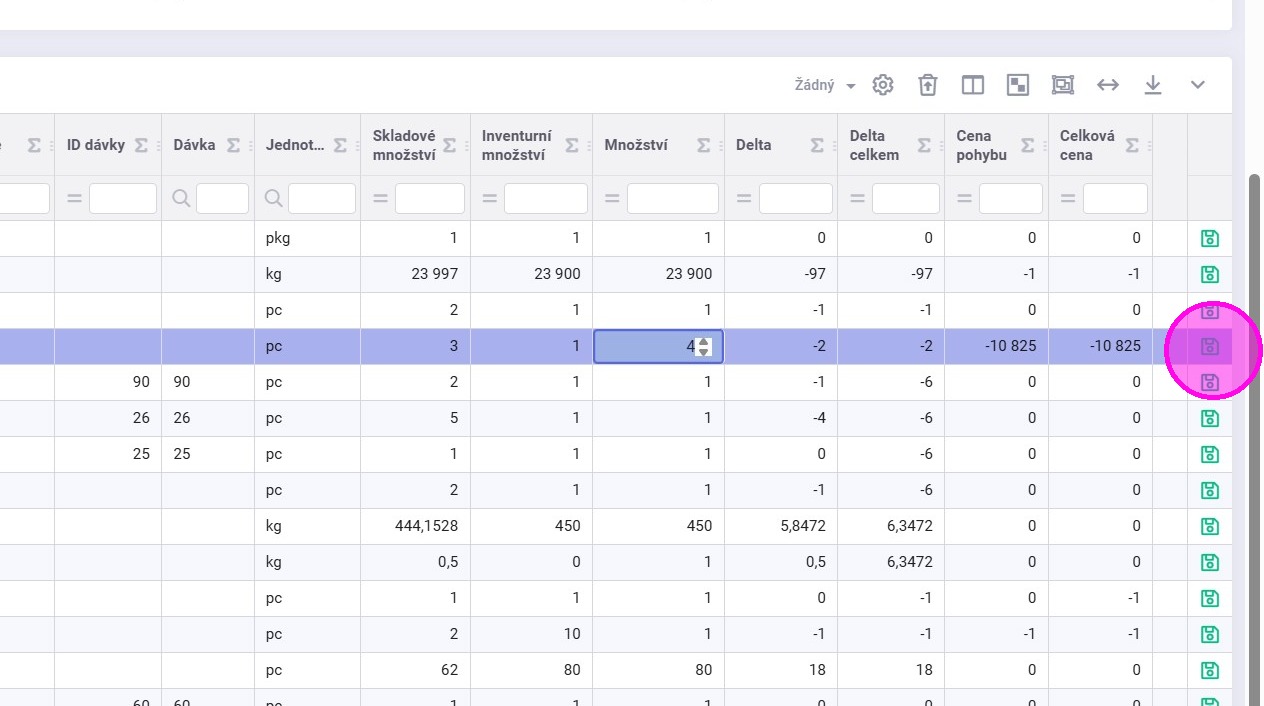Open search filter operator for Dávka column
This screenshot has width=1264, height=706.
(181, 199)
